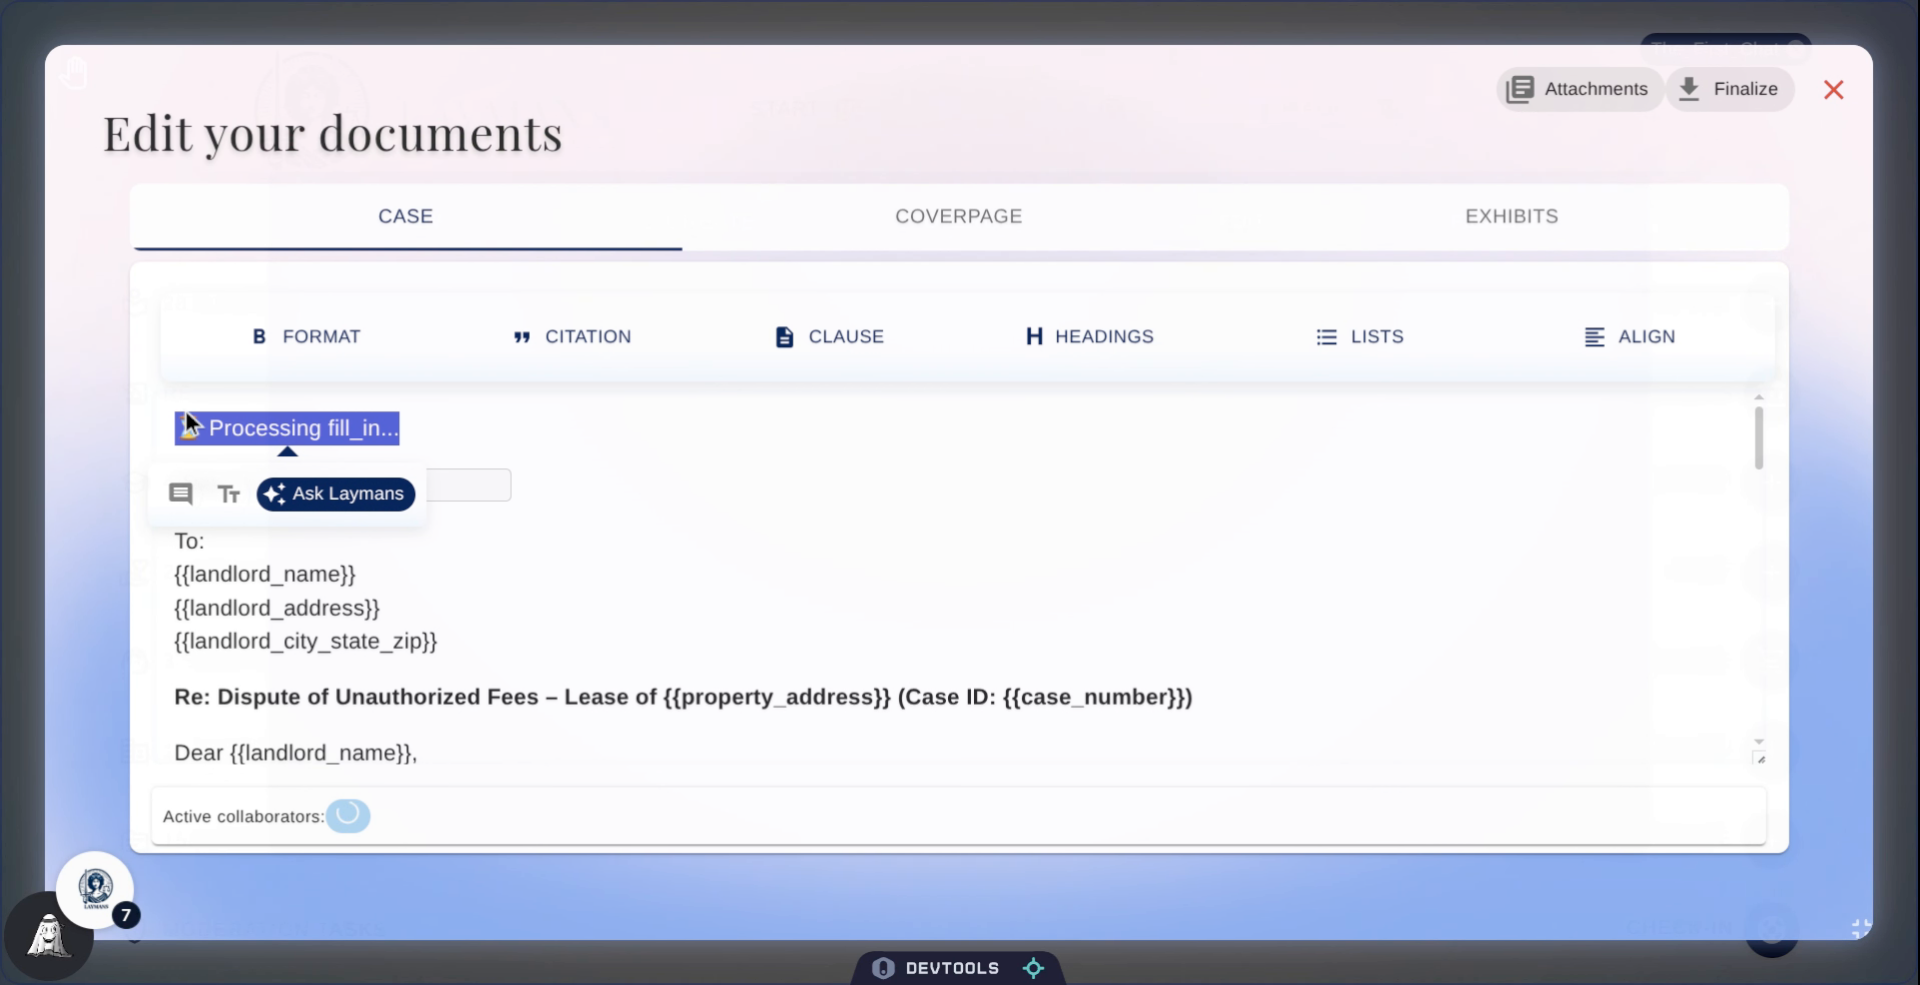Click the active collaborator avatar indicator

(348, 816)
